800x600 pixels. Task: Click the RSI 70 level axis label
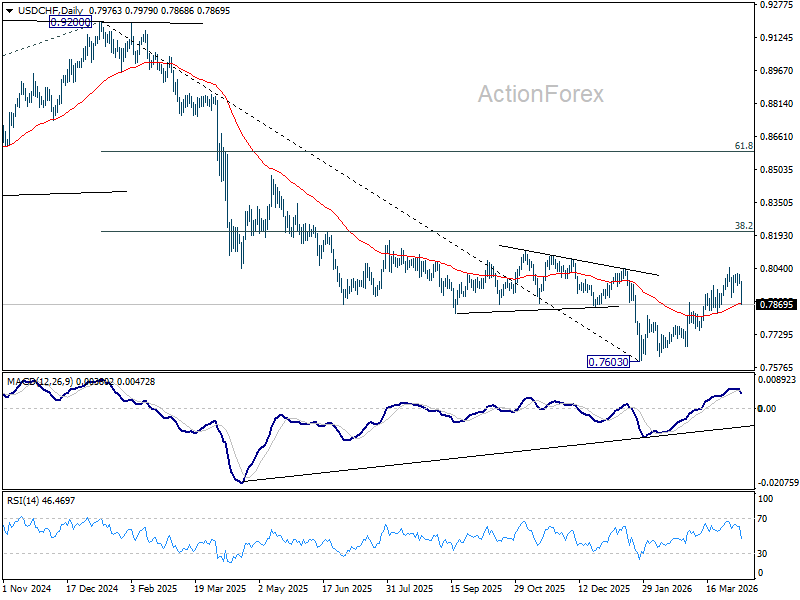(762, 519)
